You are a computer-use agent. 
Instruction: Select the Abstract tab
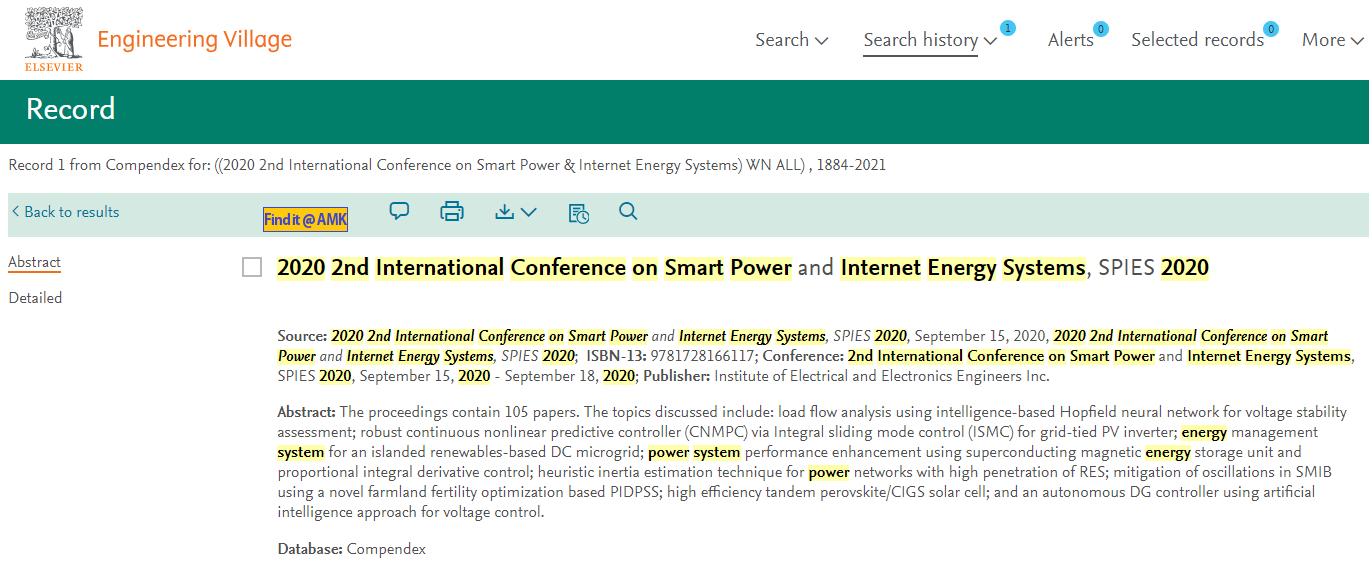(x=34, y=262)
